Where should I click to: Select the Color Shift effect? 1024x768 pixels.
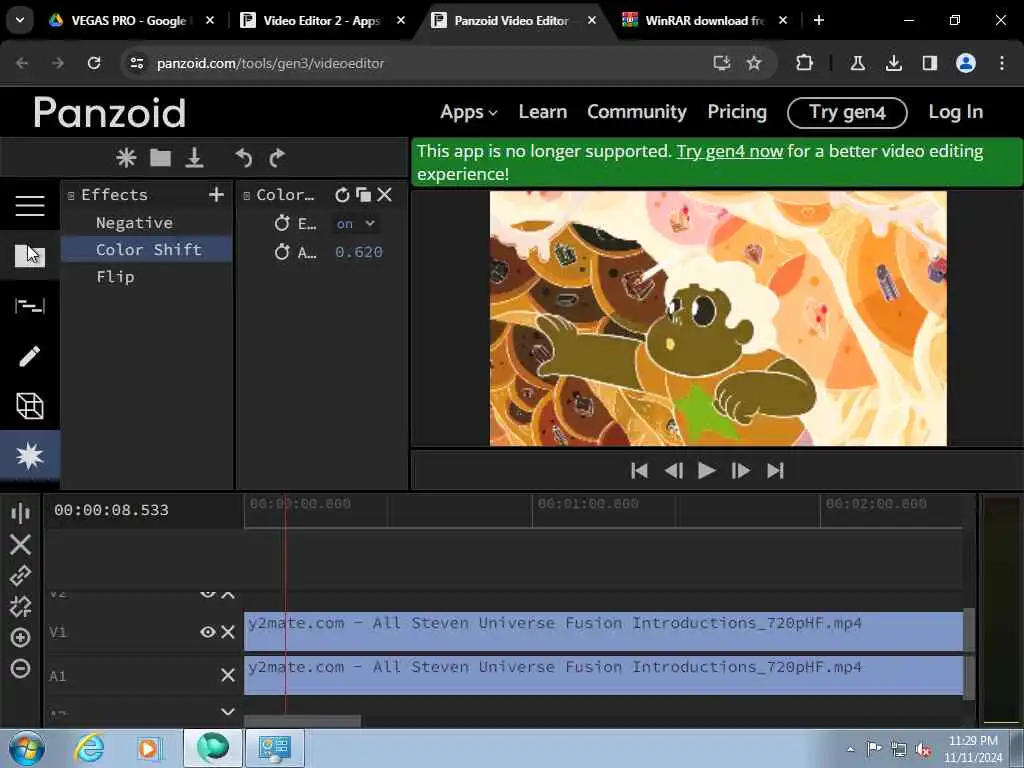point(146,249)
